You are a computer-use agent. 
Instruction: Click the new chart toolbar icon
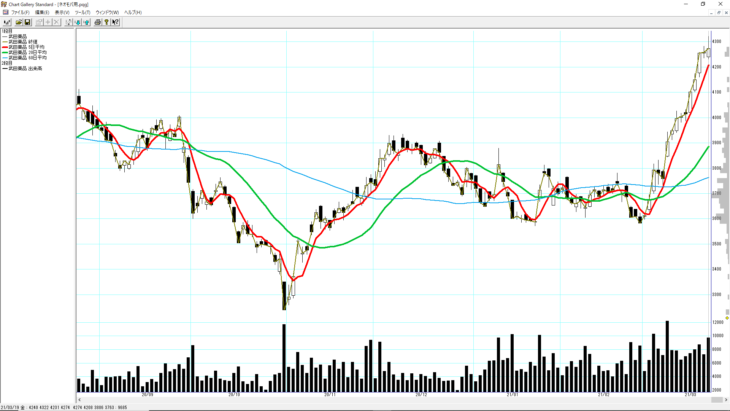tap(7, 21)
